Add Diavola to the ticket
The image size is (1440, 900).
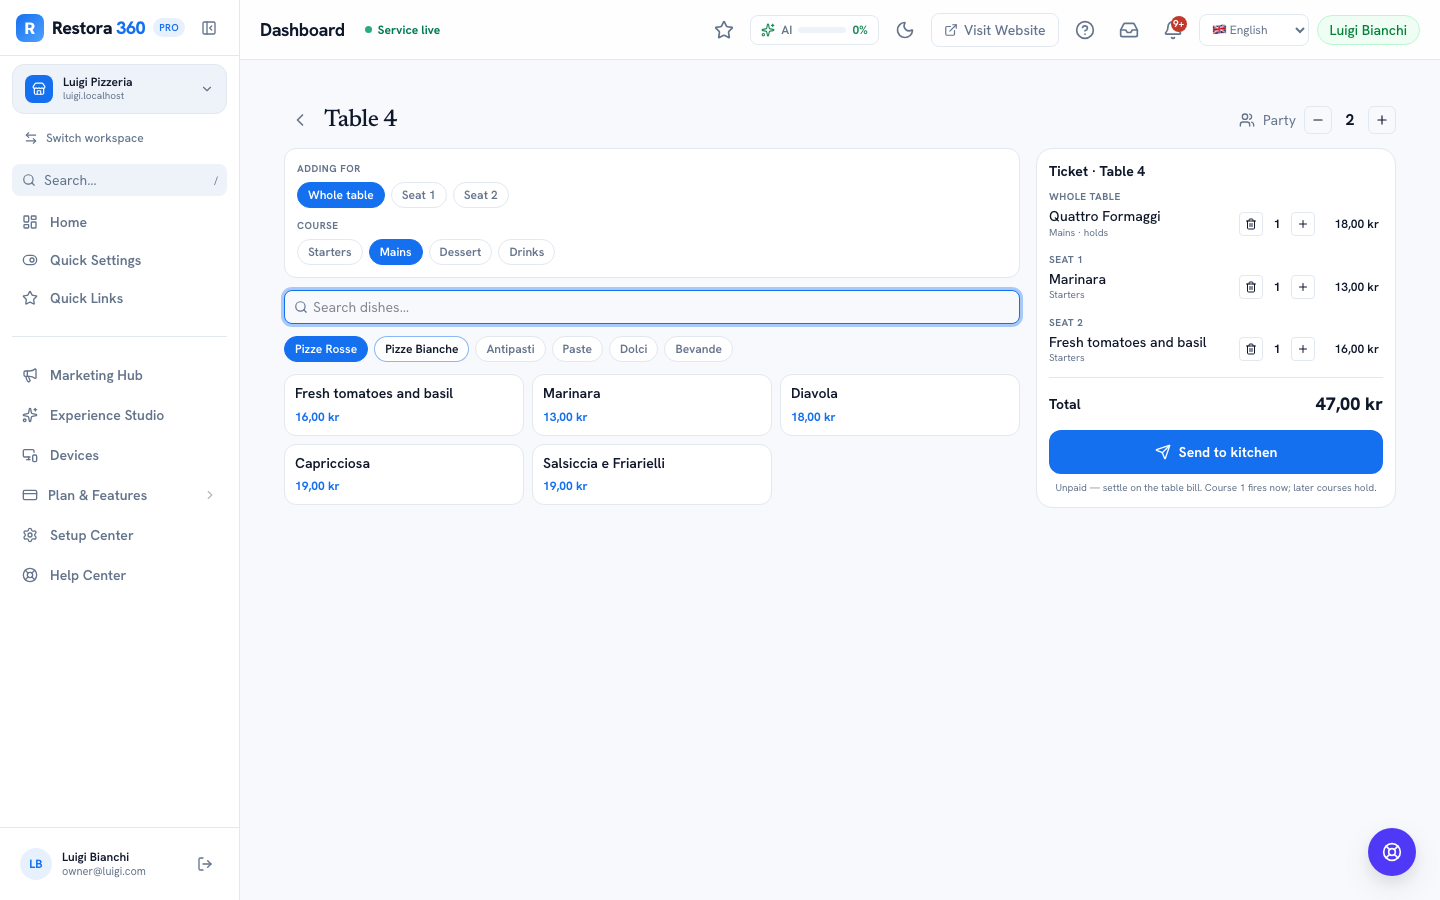pos(900,405)
